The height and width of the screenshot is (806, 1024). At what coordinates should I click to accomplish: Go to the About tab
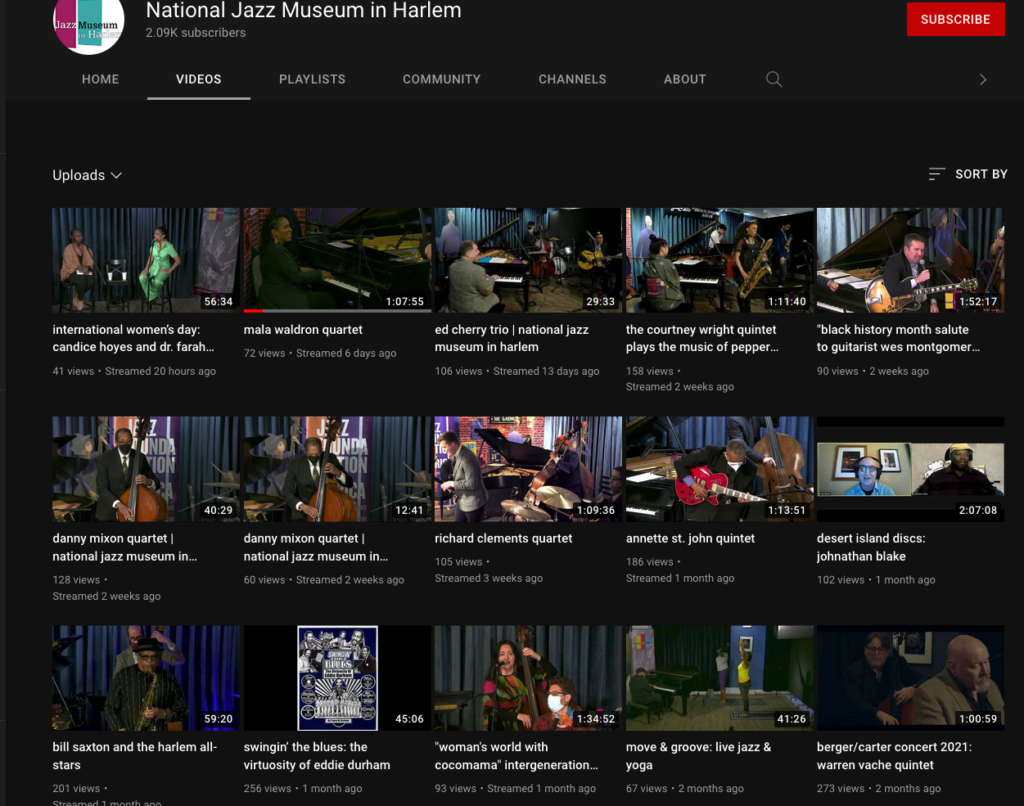(684, 79)
